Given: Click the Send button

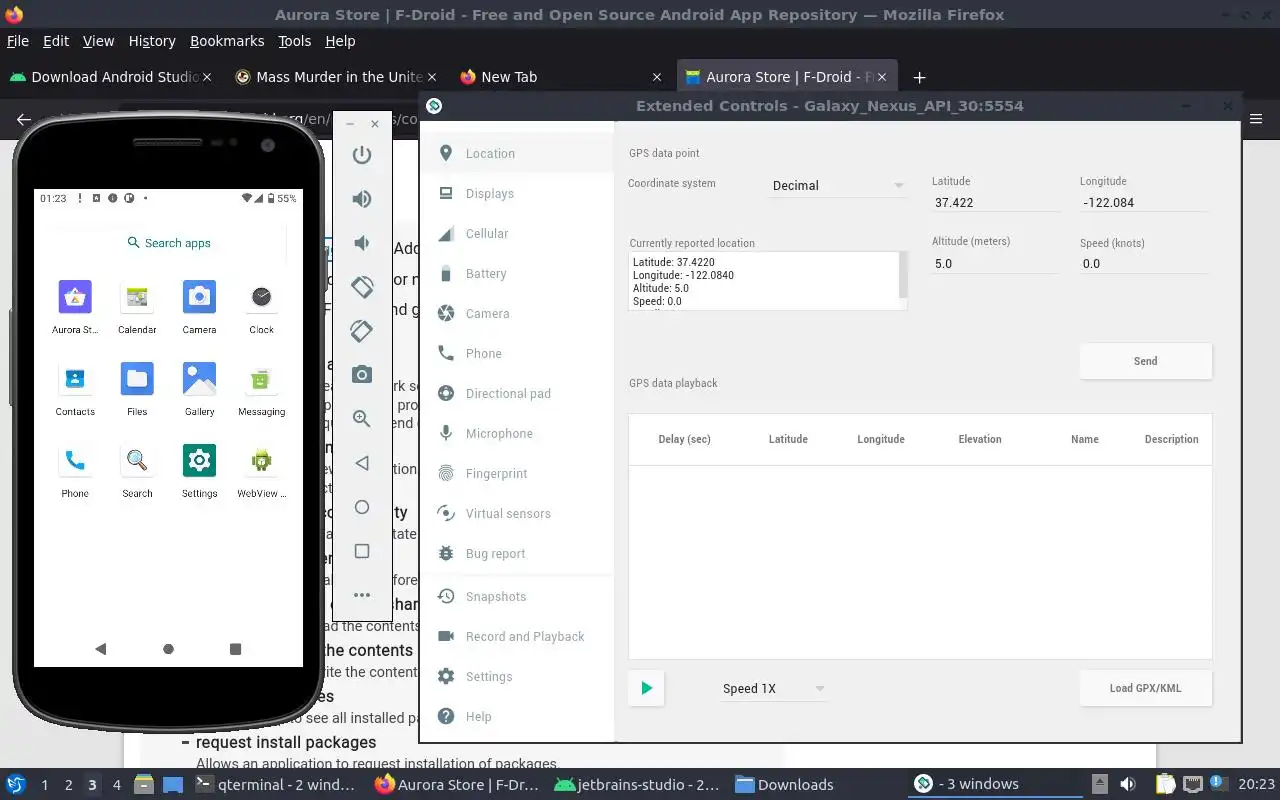Looking at the screenshot, I should click(1146, 361).
